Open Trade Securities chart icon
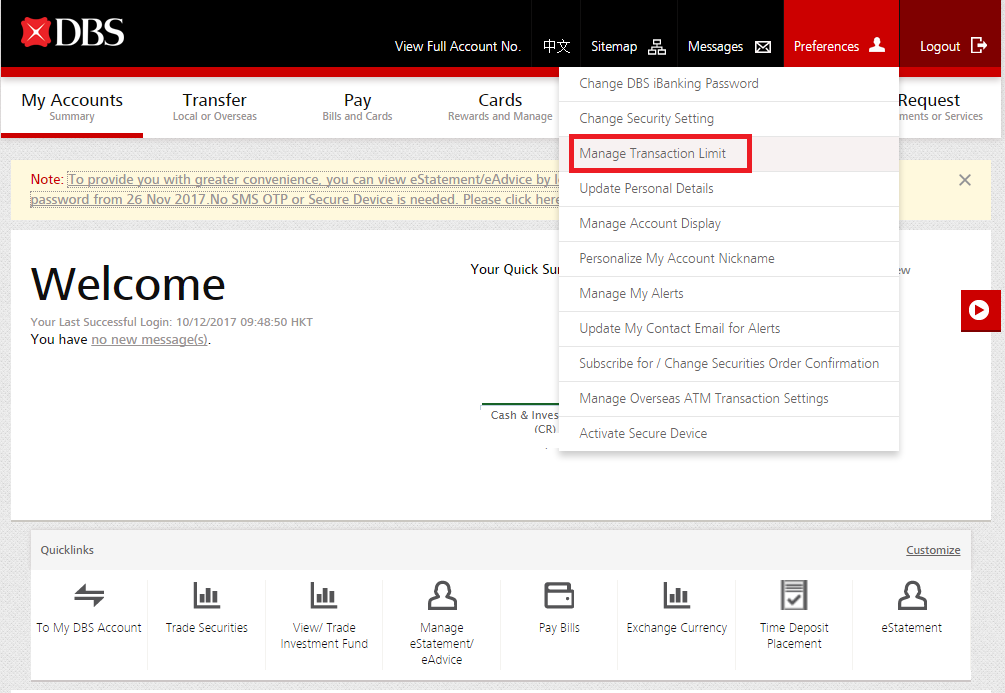This screenshot has width=1005, height=693. (206, 596)
